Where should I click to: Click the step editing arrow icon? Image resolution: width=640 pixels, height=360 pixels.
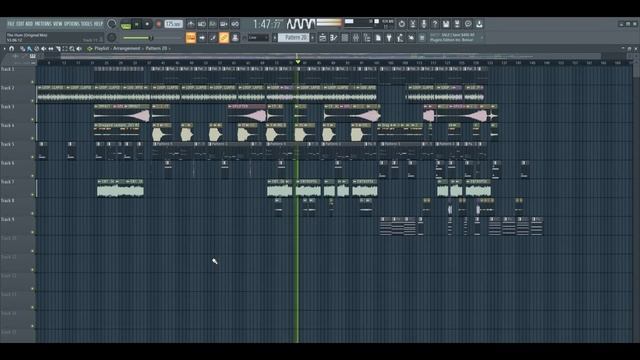pyautogui.click(x=202, y=38)
